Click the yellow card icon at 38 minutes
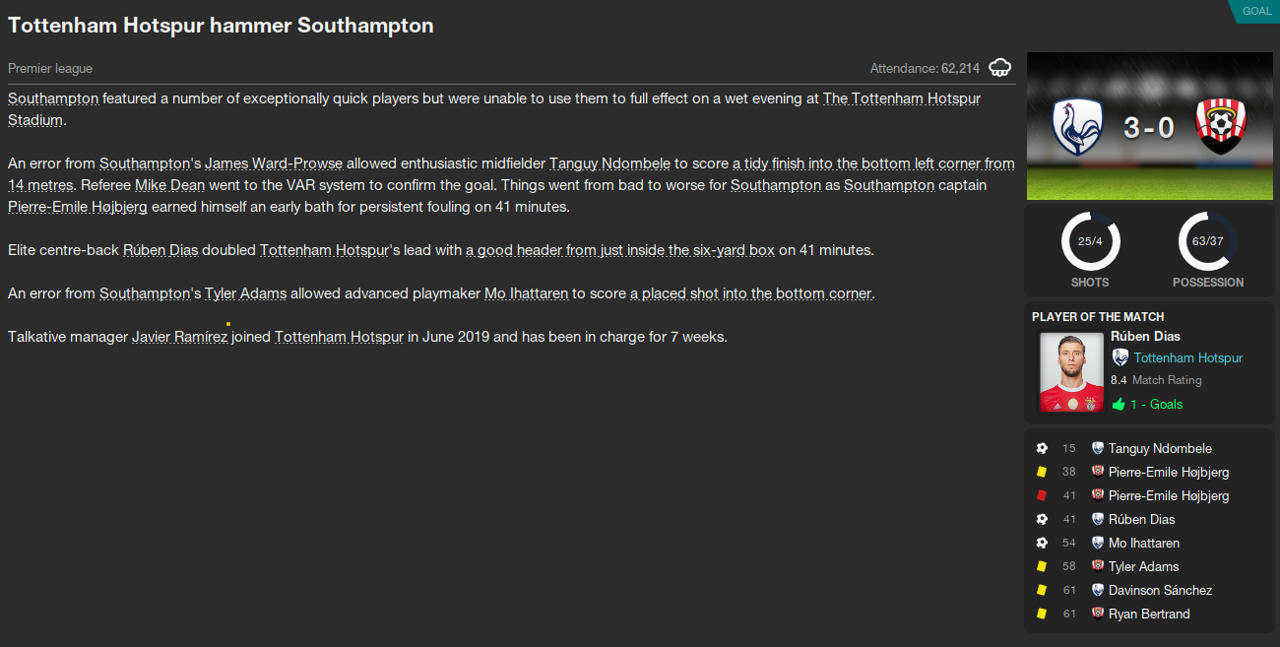 pyautogui.click(x=1042, y=472)
